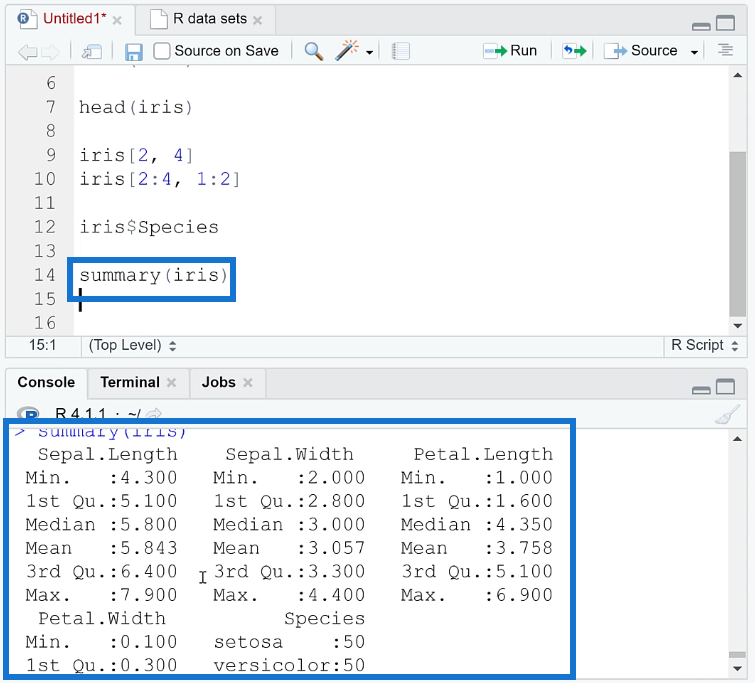Open the Jobs tab
This screenshot has width=755, height=683.
[x=218, y=382]
